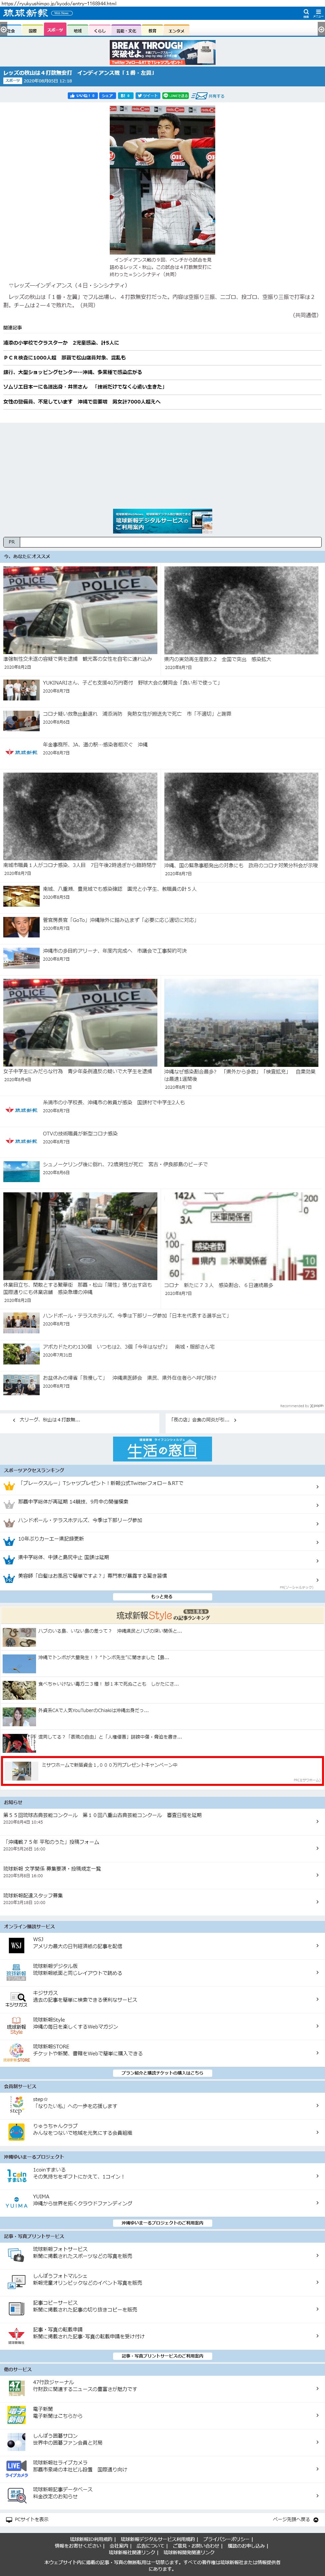Click the search magnifier icon in header

306,13
